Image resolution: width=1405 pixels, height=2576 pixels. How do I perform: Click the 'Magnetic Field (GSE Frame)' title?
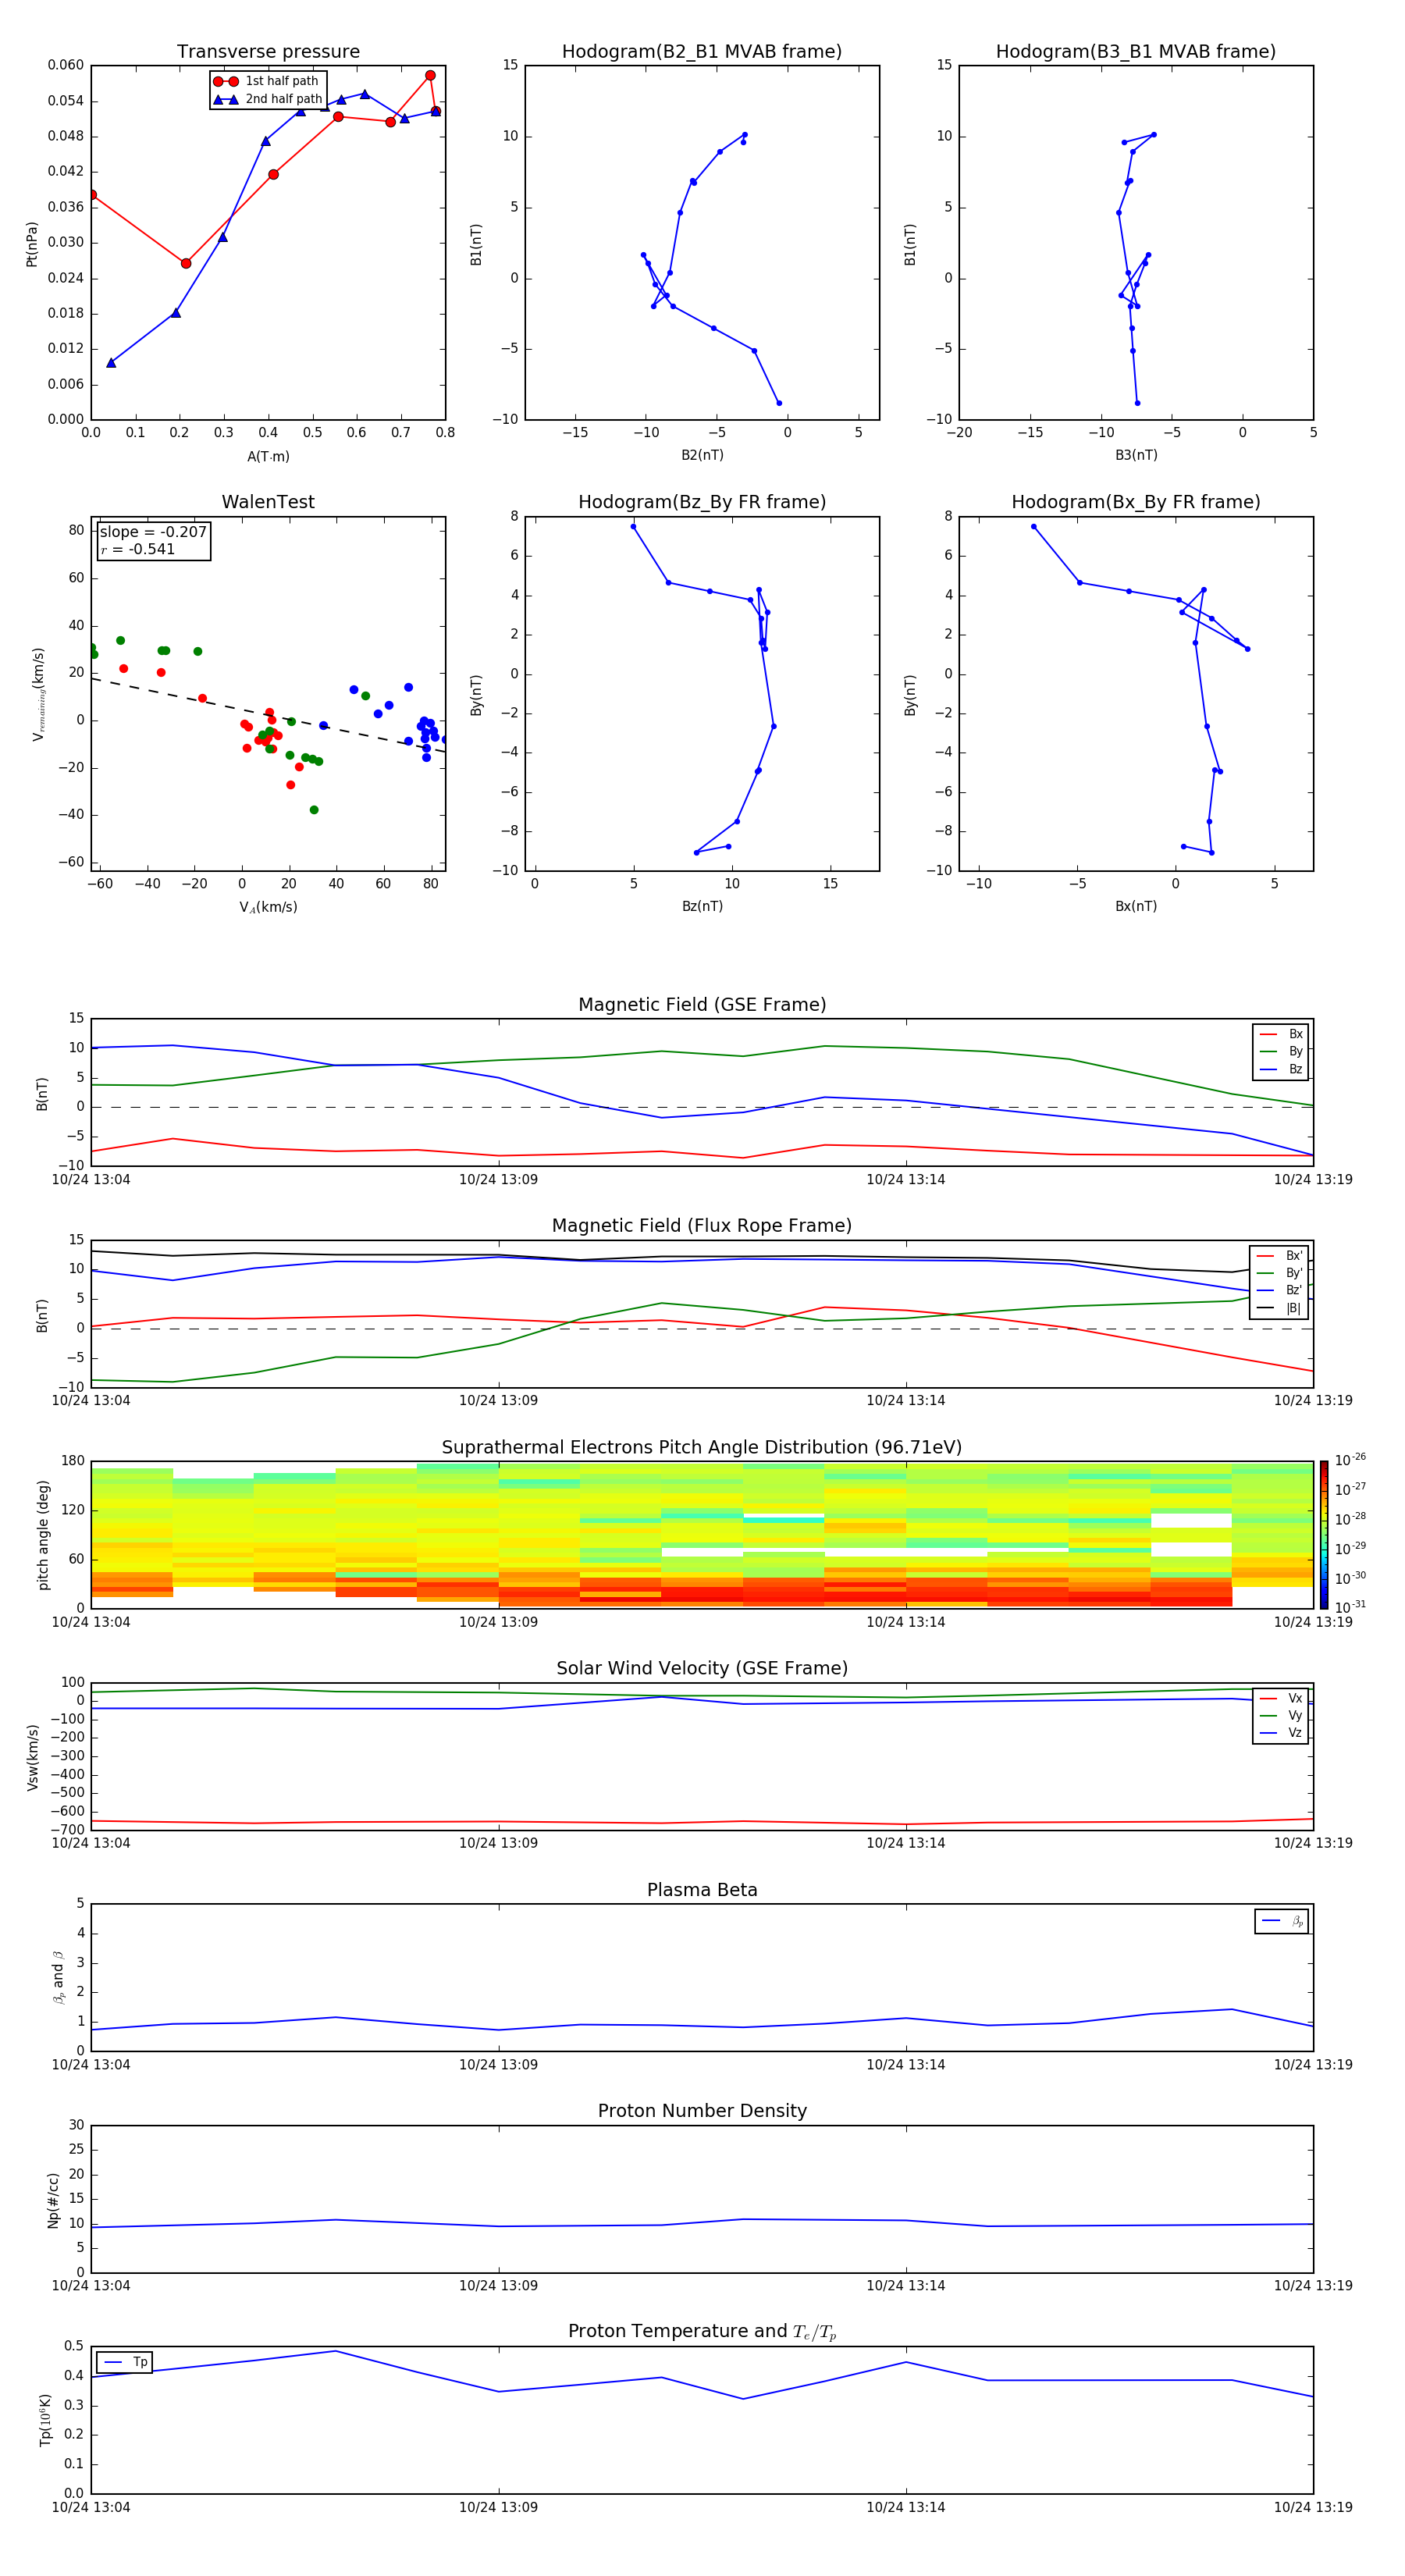coord(702,1005)
